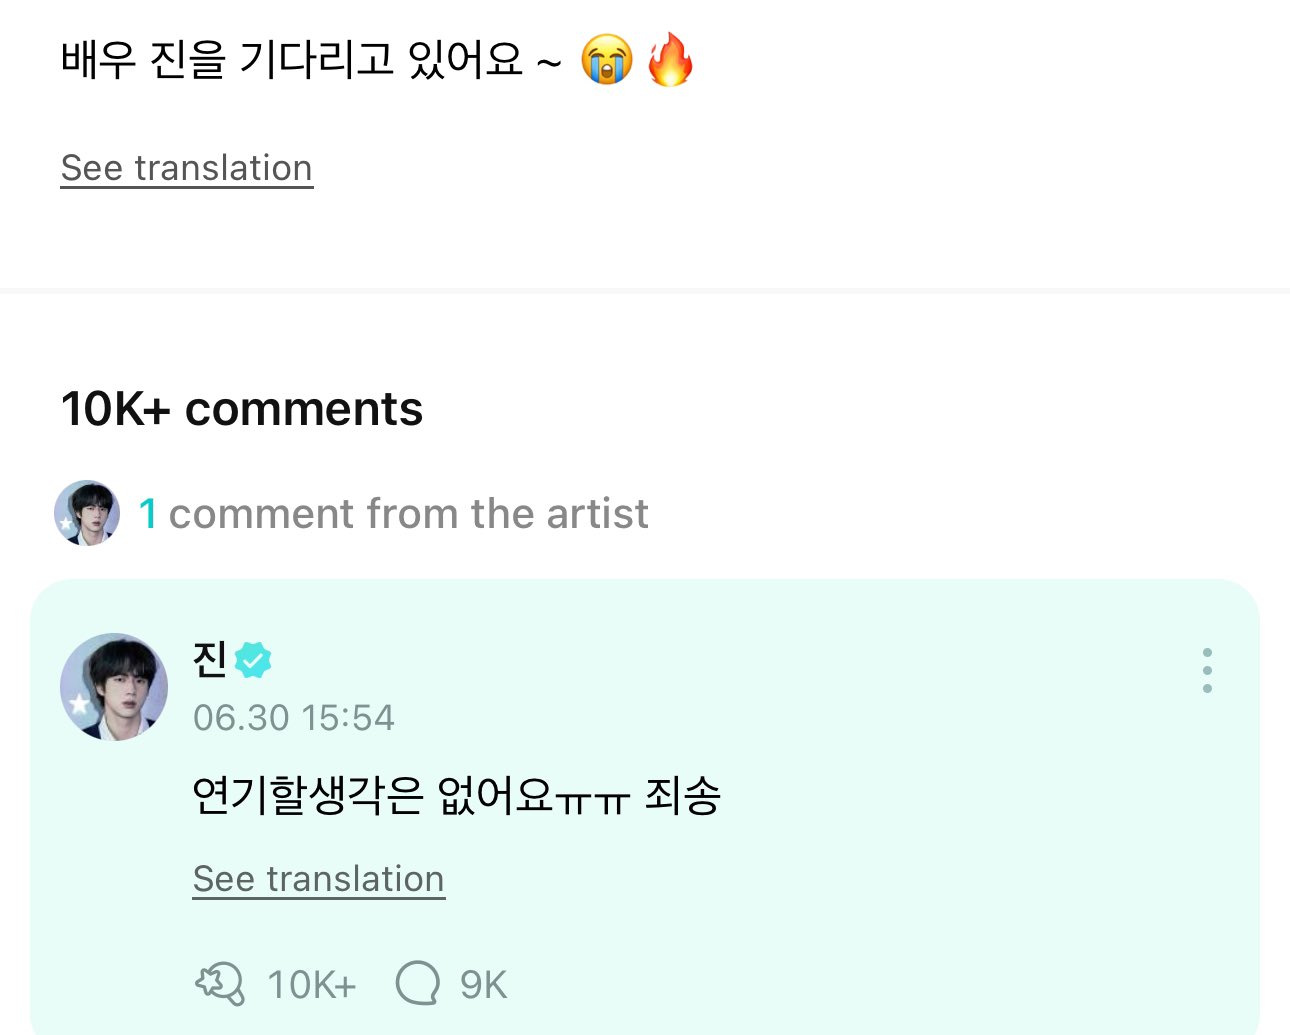This screenshot has height=1035, width=1290.
Task: Click the verified badge next to 진
Action: point(253,660)
